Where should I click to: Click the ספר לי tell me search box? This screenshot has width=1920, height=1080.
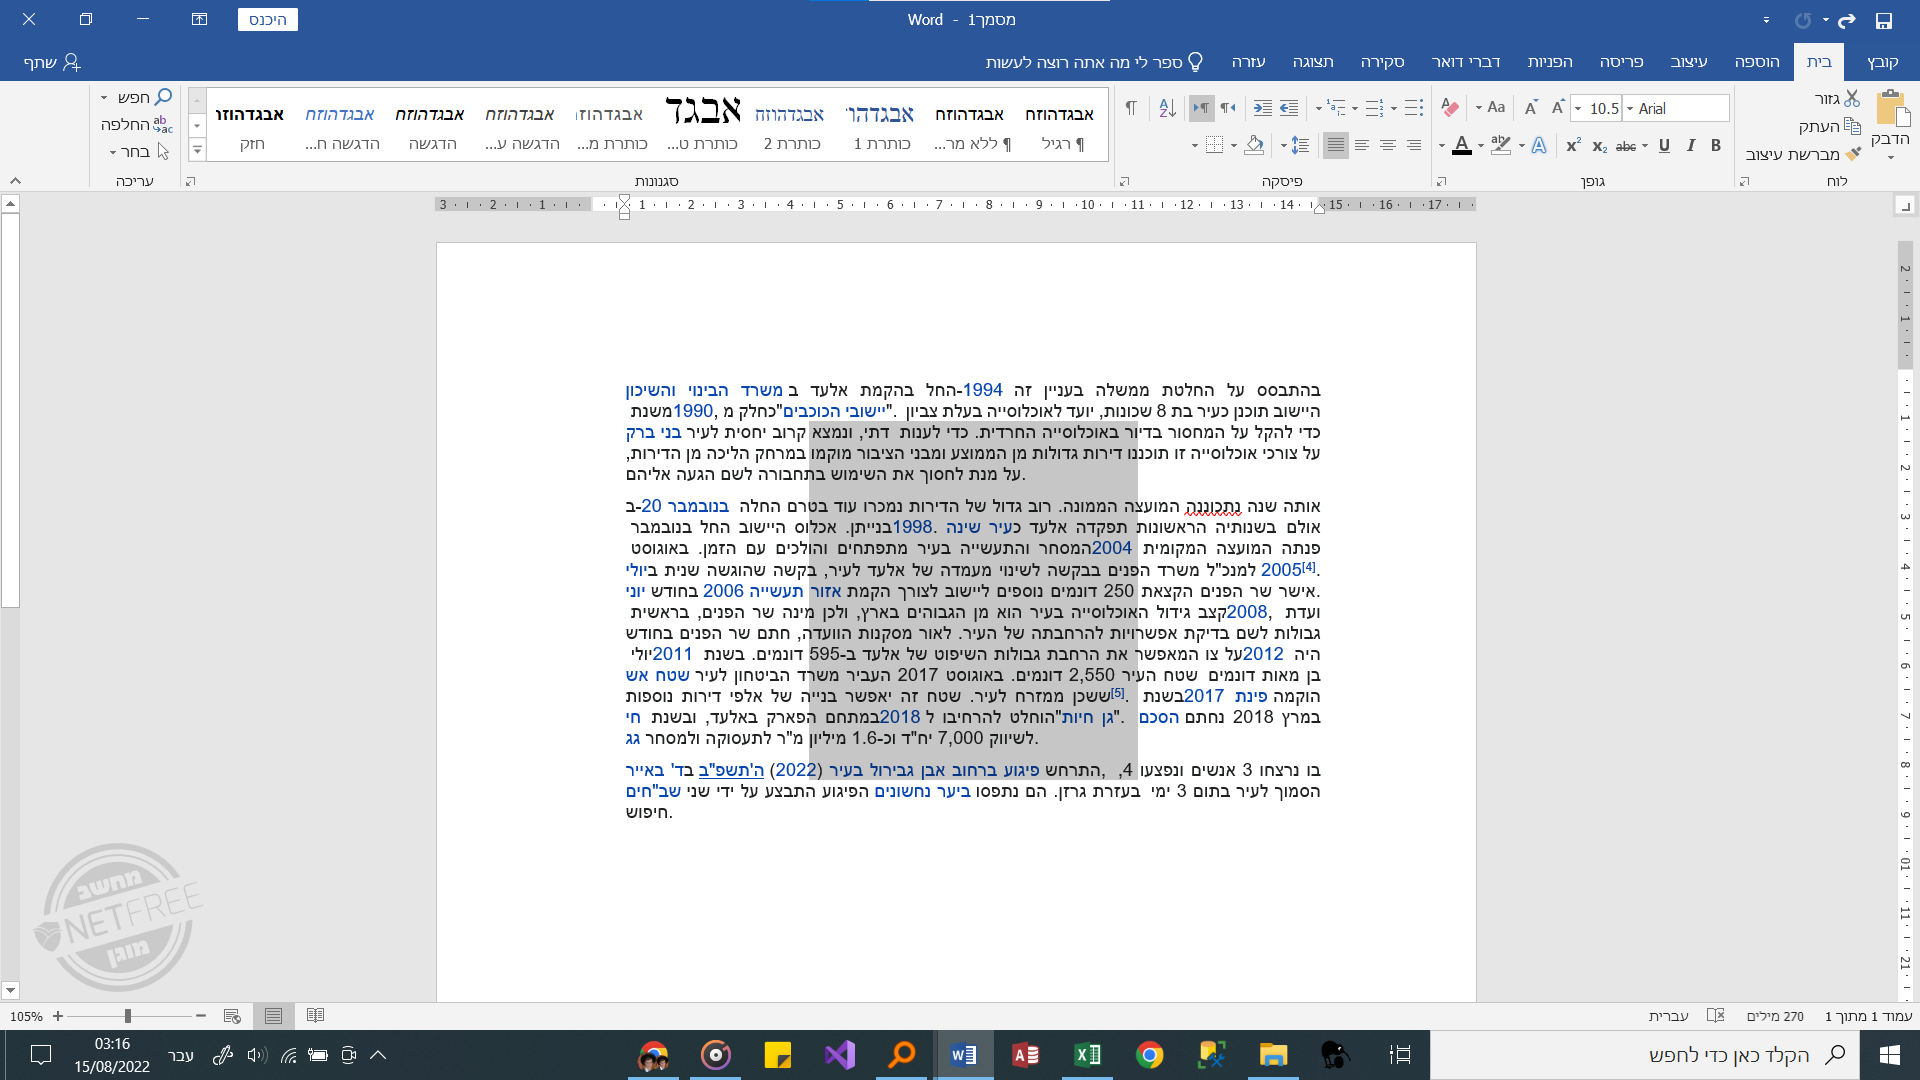tap(1094, 62)
